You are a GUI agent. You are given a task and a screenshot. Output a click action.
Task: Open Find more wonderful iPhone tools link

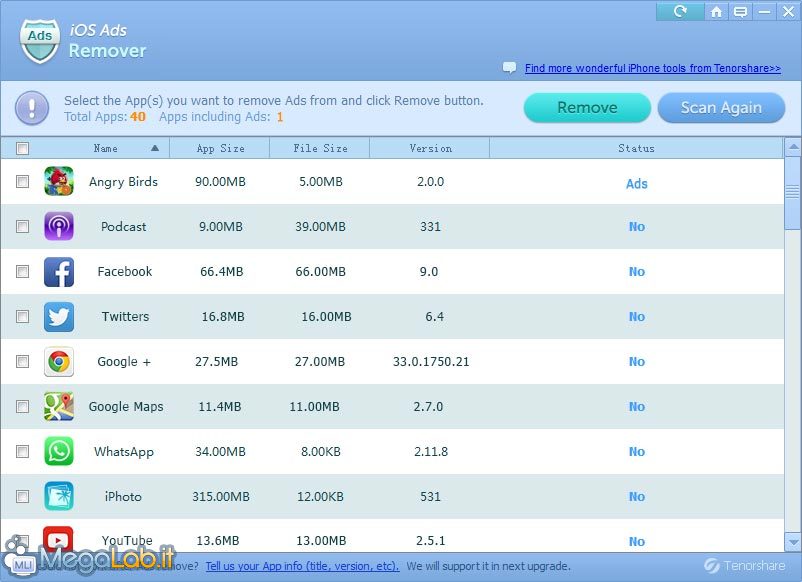(x=653, y=68)
